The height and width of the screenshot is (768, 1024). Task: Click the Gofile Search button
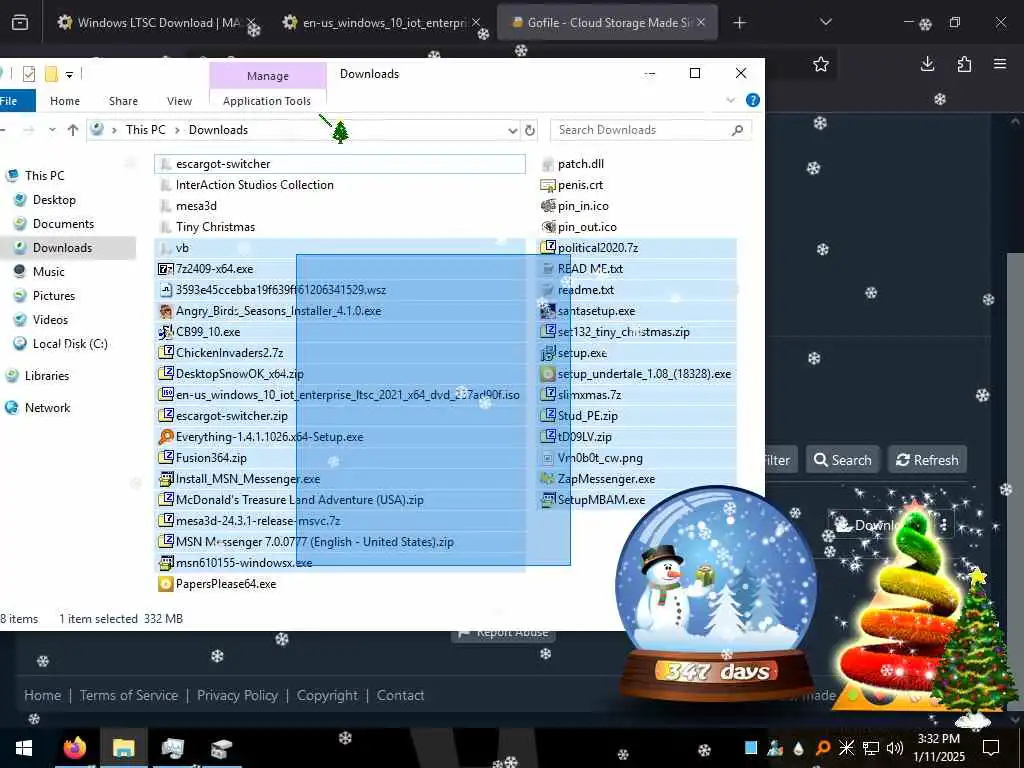[842, 460]
